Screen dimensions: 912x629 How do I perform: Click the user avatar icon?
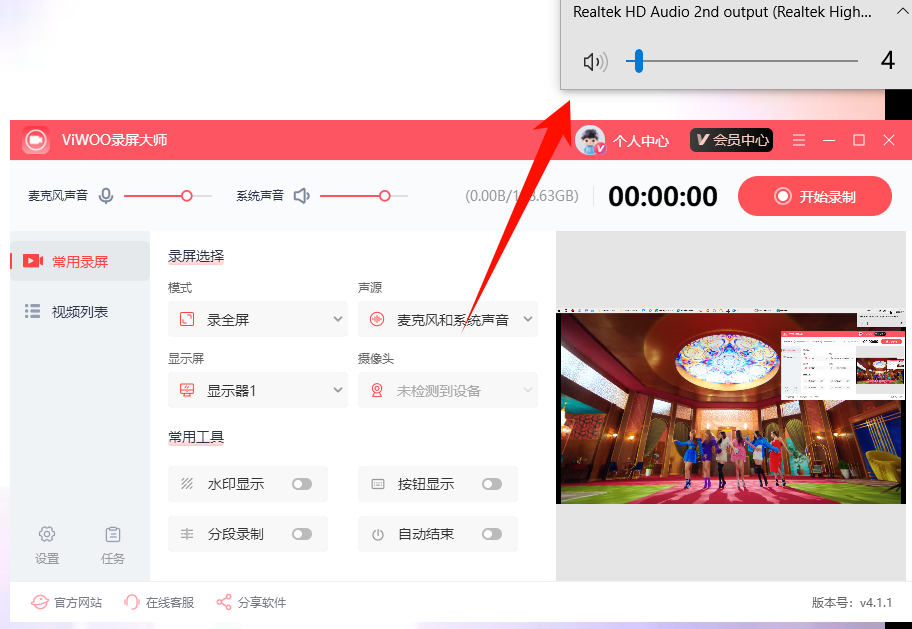click(x=590, y=140)
